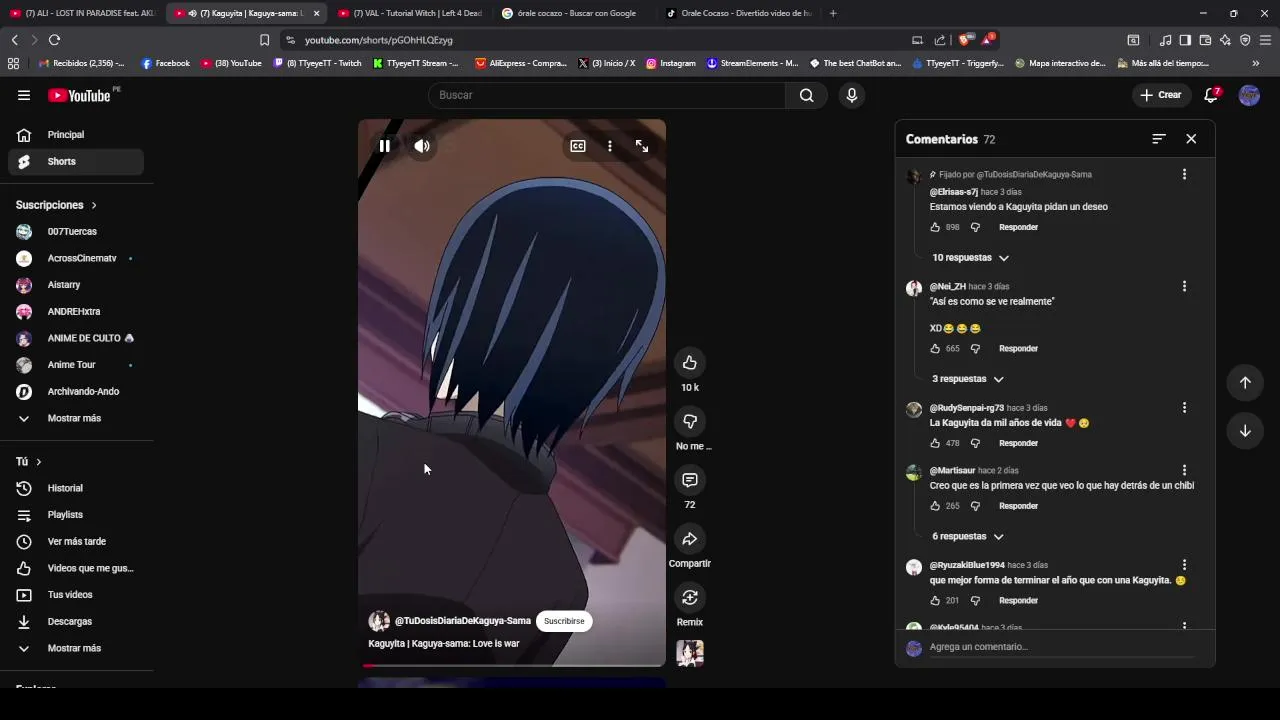Like the Short with 10 k likes
This screenshot has height=720, width=1280.
click(690, 362)
